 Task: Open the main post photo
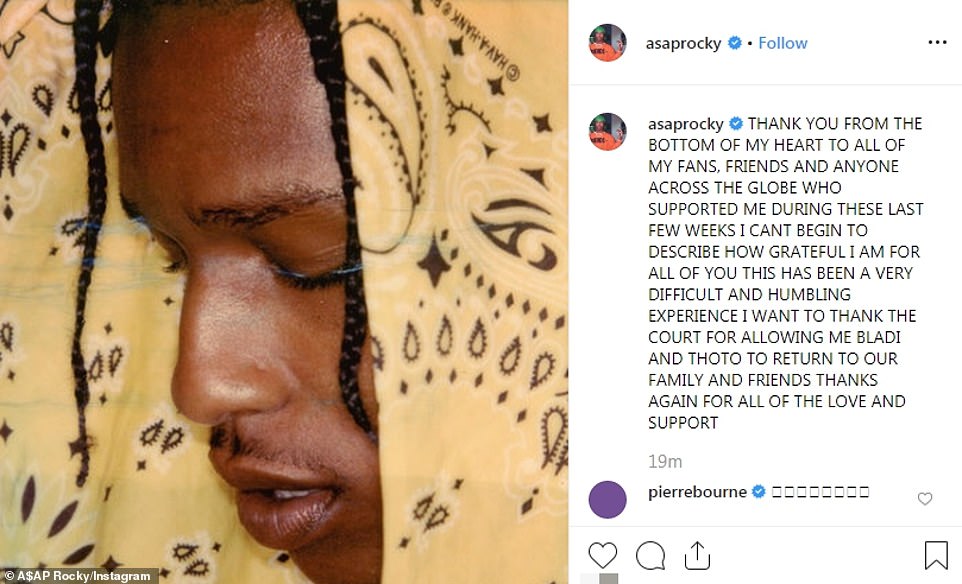tap(284, 292)
